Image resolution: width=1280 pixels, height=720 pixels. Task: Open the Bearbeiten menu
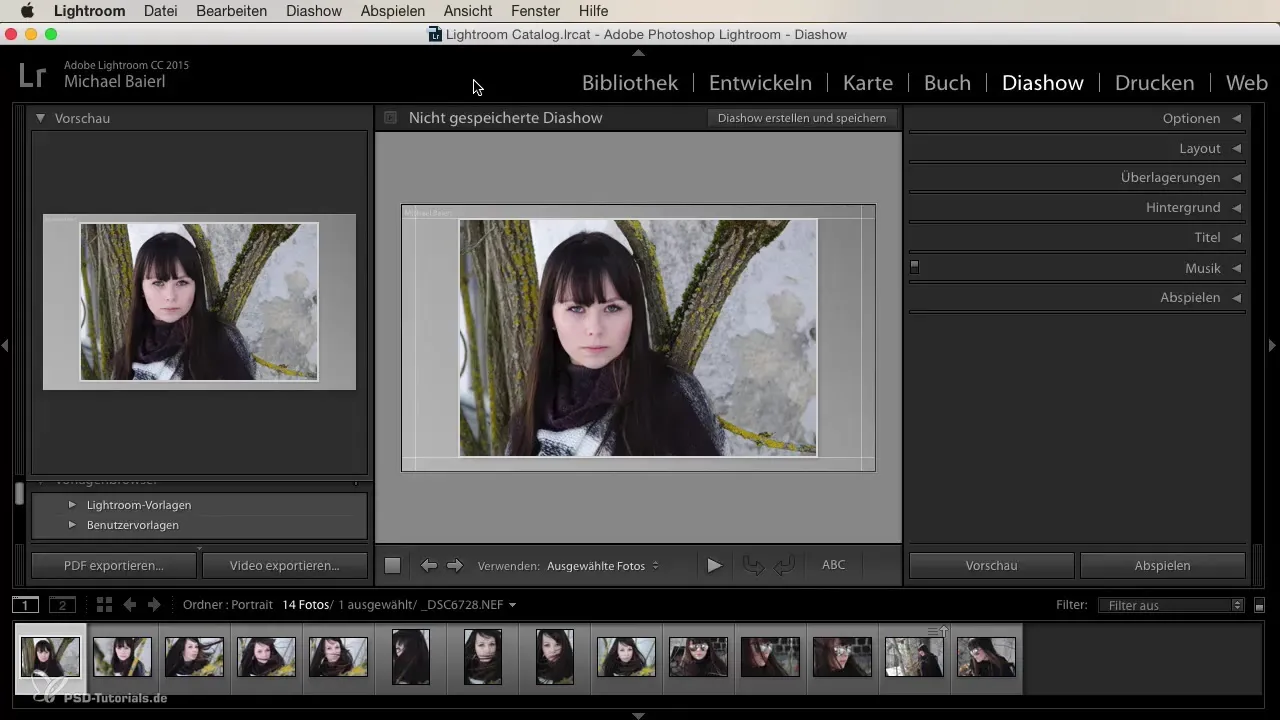[x=232, y=11]
